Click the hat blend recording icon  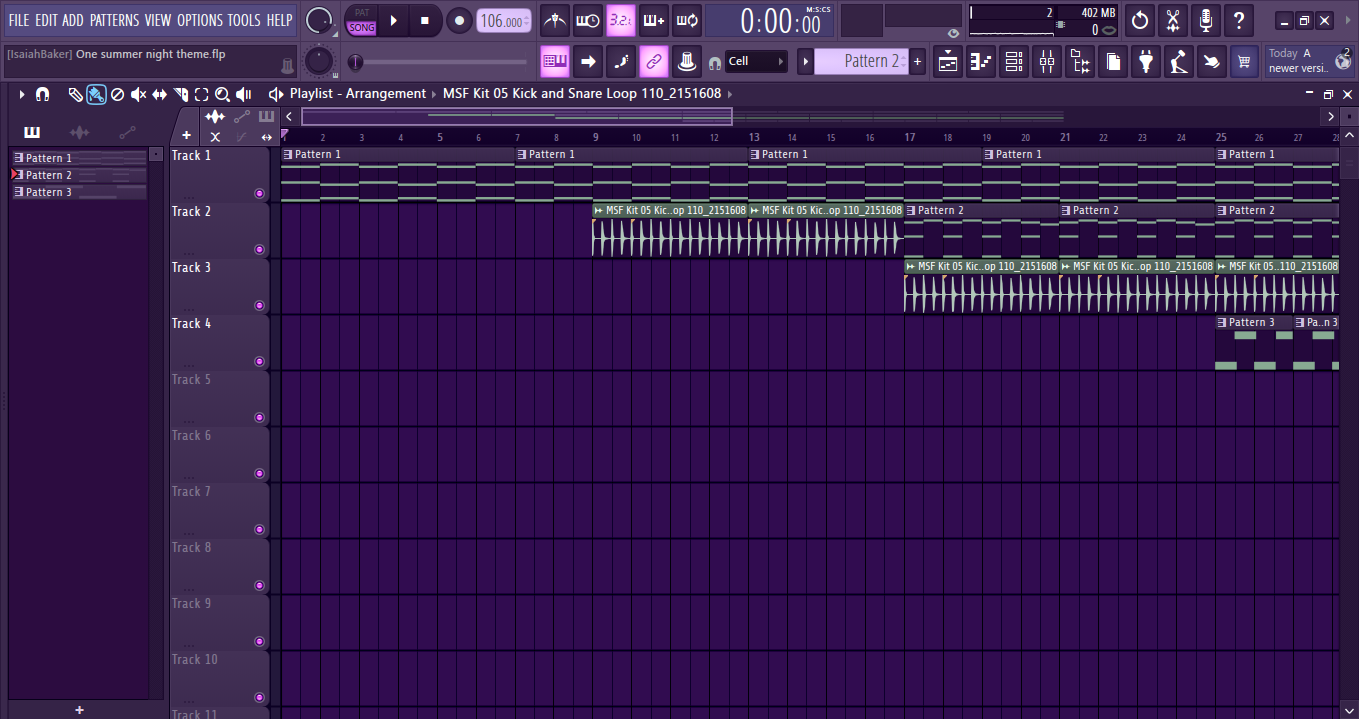[686, 62]
